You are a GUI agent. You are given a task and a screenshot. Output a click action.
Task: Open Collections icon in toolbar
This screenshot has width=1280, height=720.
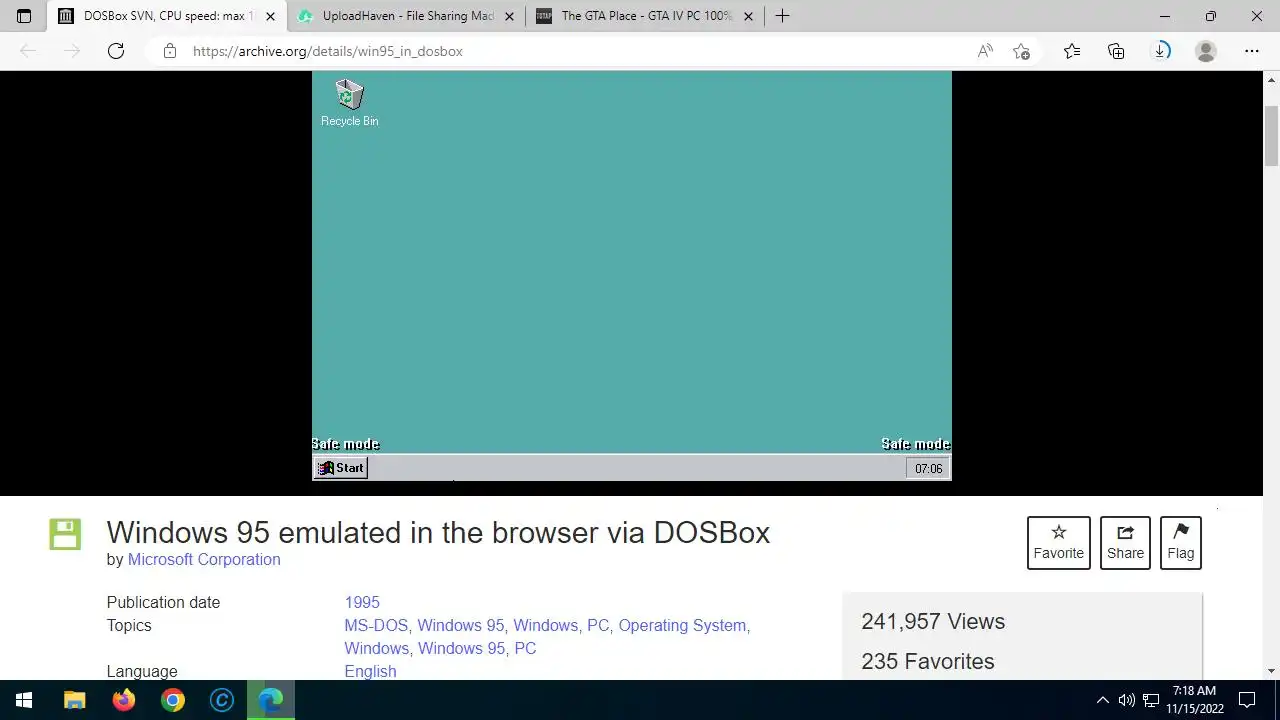click(x=1116, y=51)
